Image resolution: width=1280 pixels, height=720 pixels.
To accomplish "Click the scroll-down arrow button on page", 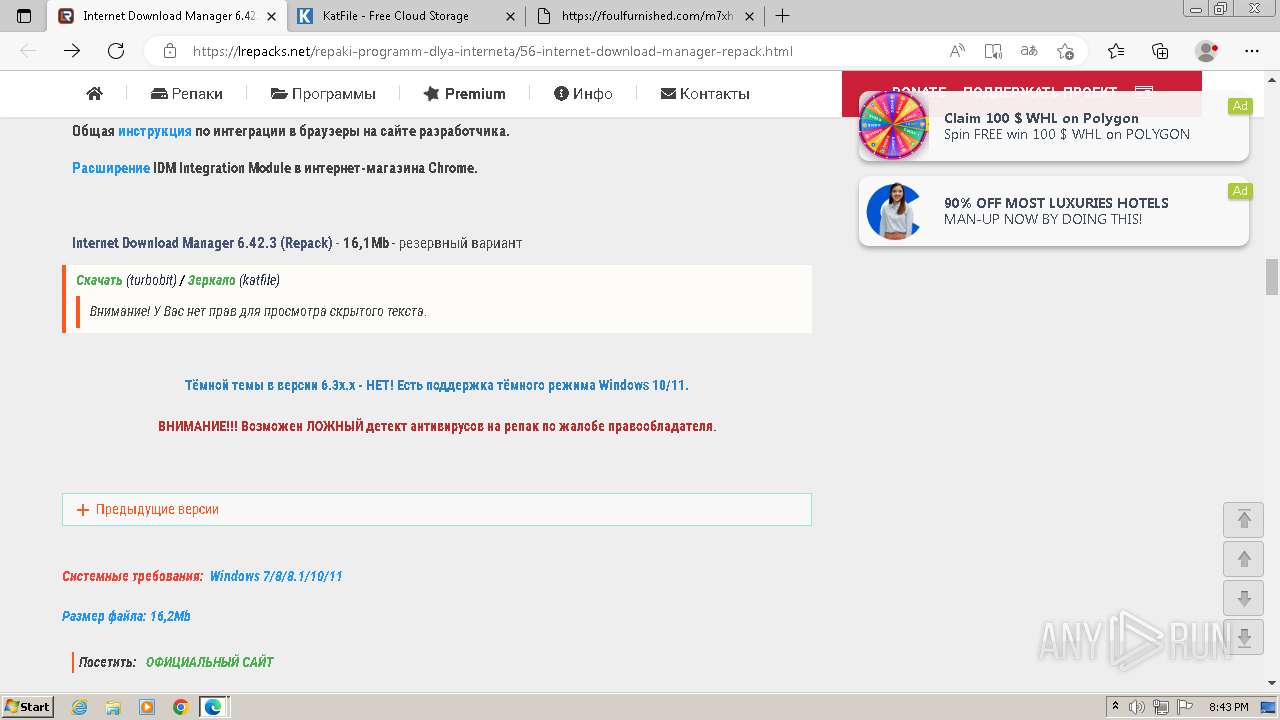I will click(x=1244, y=598).
